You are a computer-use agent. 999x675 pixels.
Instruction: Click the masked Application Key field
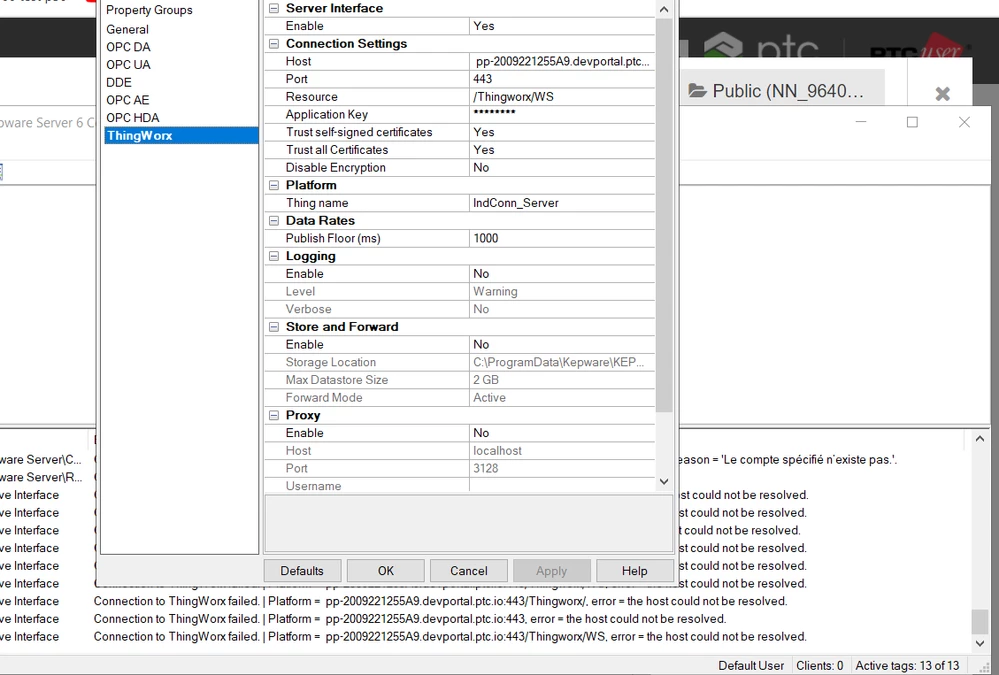(562, 115)
